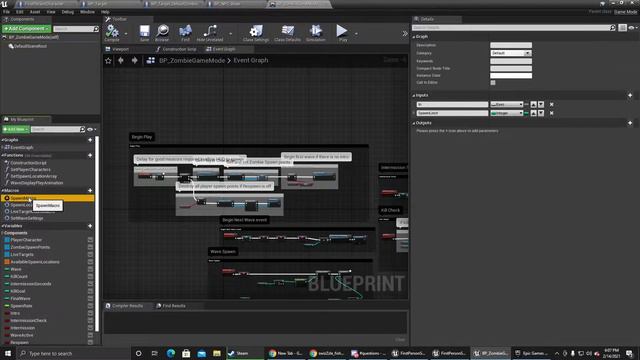Click the search icon in the Components panel

[96, 29]
